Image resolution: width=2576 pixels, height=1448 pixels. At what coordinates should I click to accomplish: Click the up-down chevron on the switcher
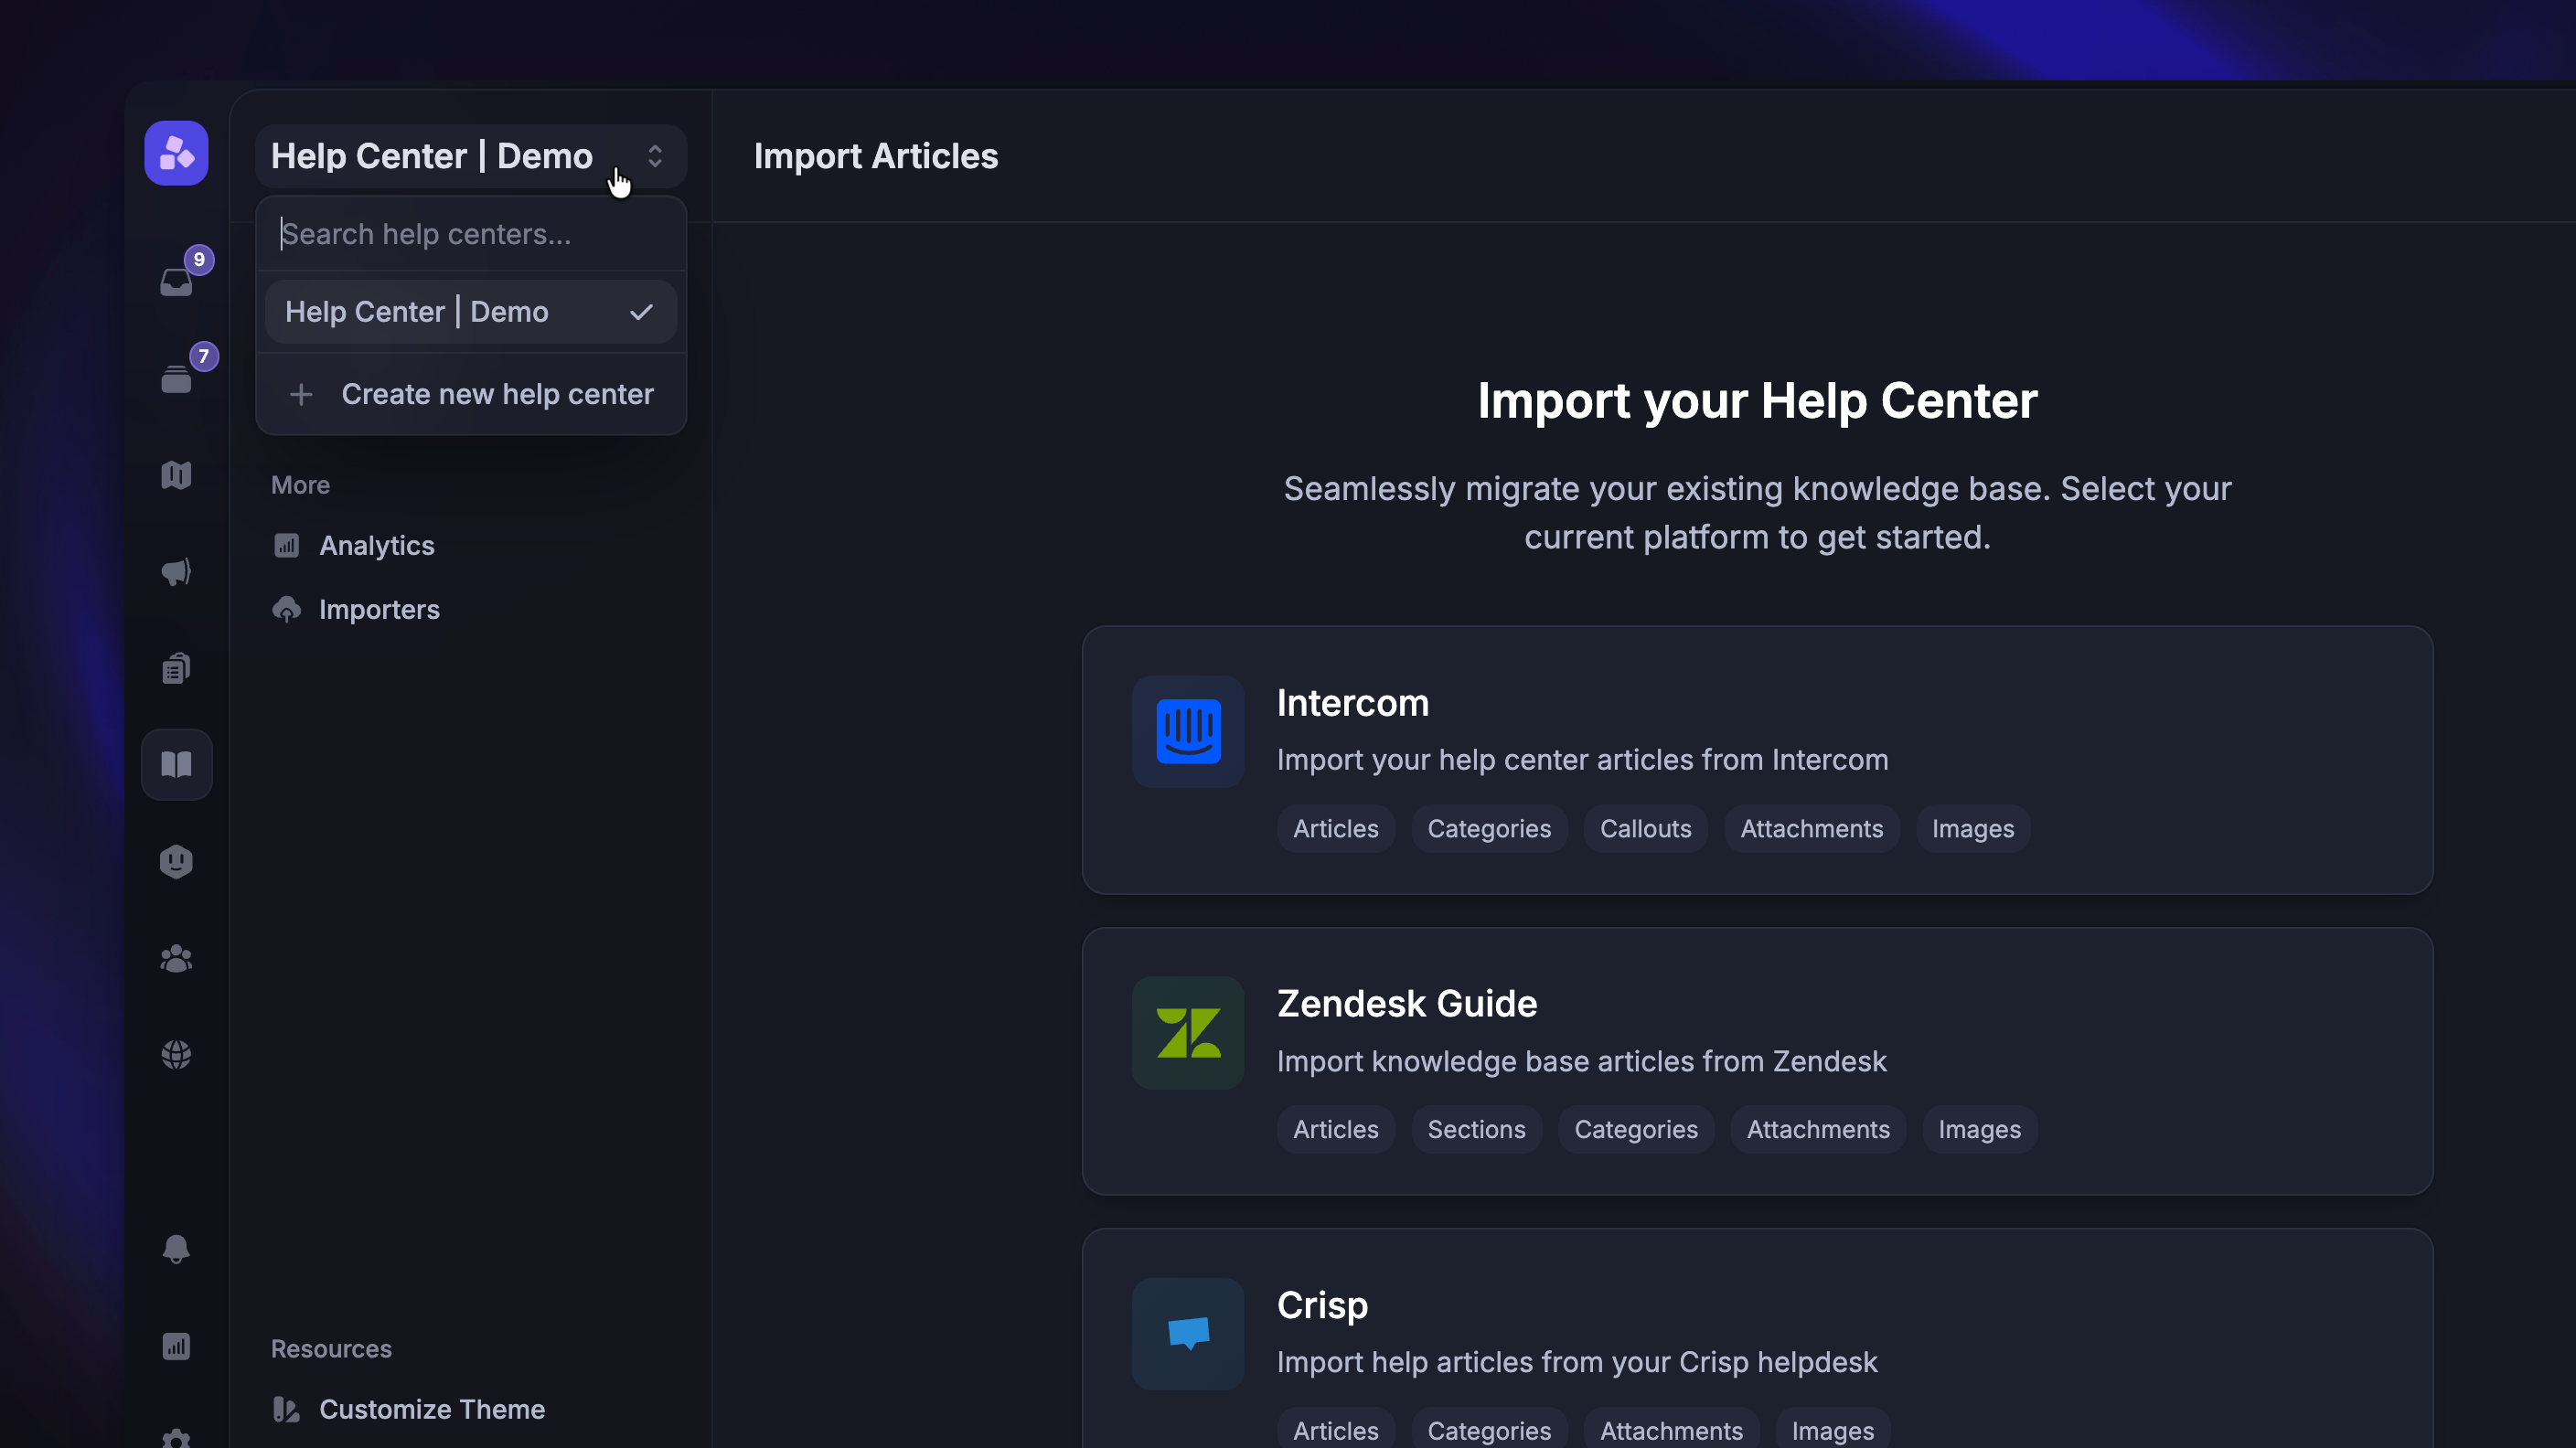tap(655, 156)
